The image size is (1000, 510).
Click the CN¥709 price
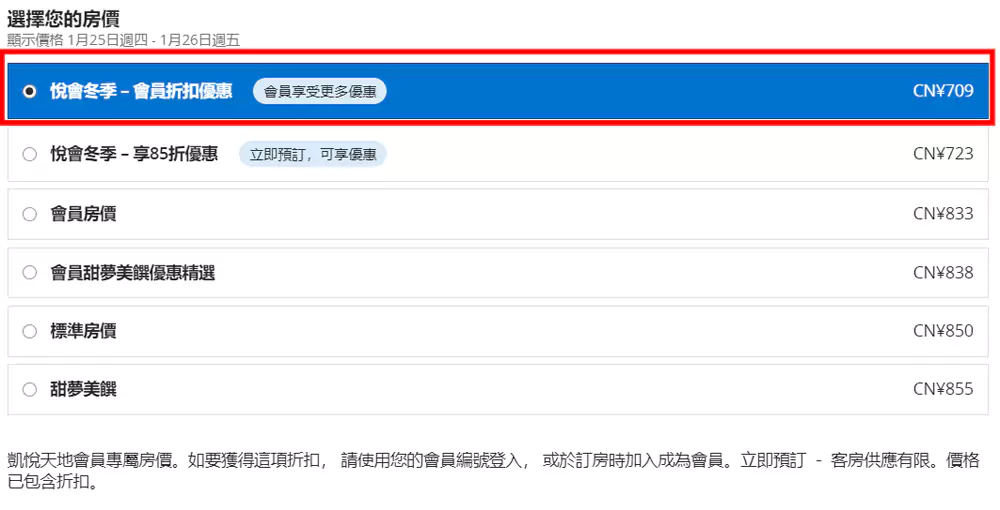tap(943, 91)
